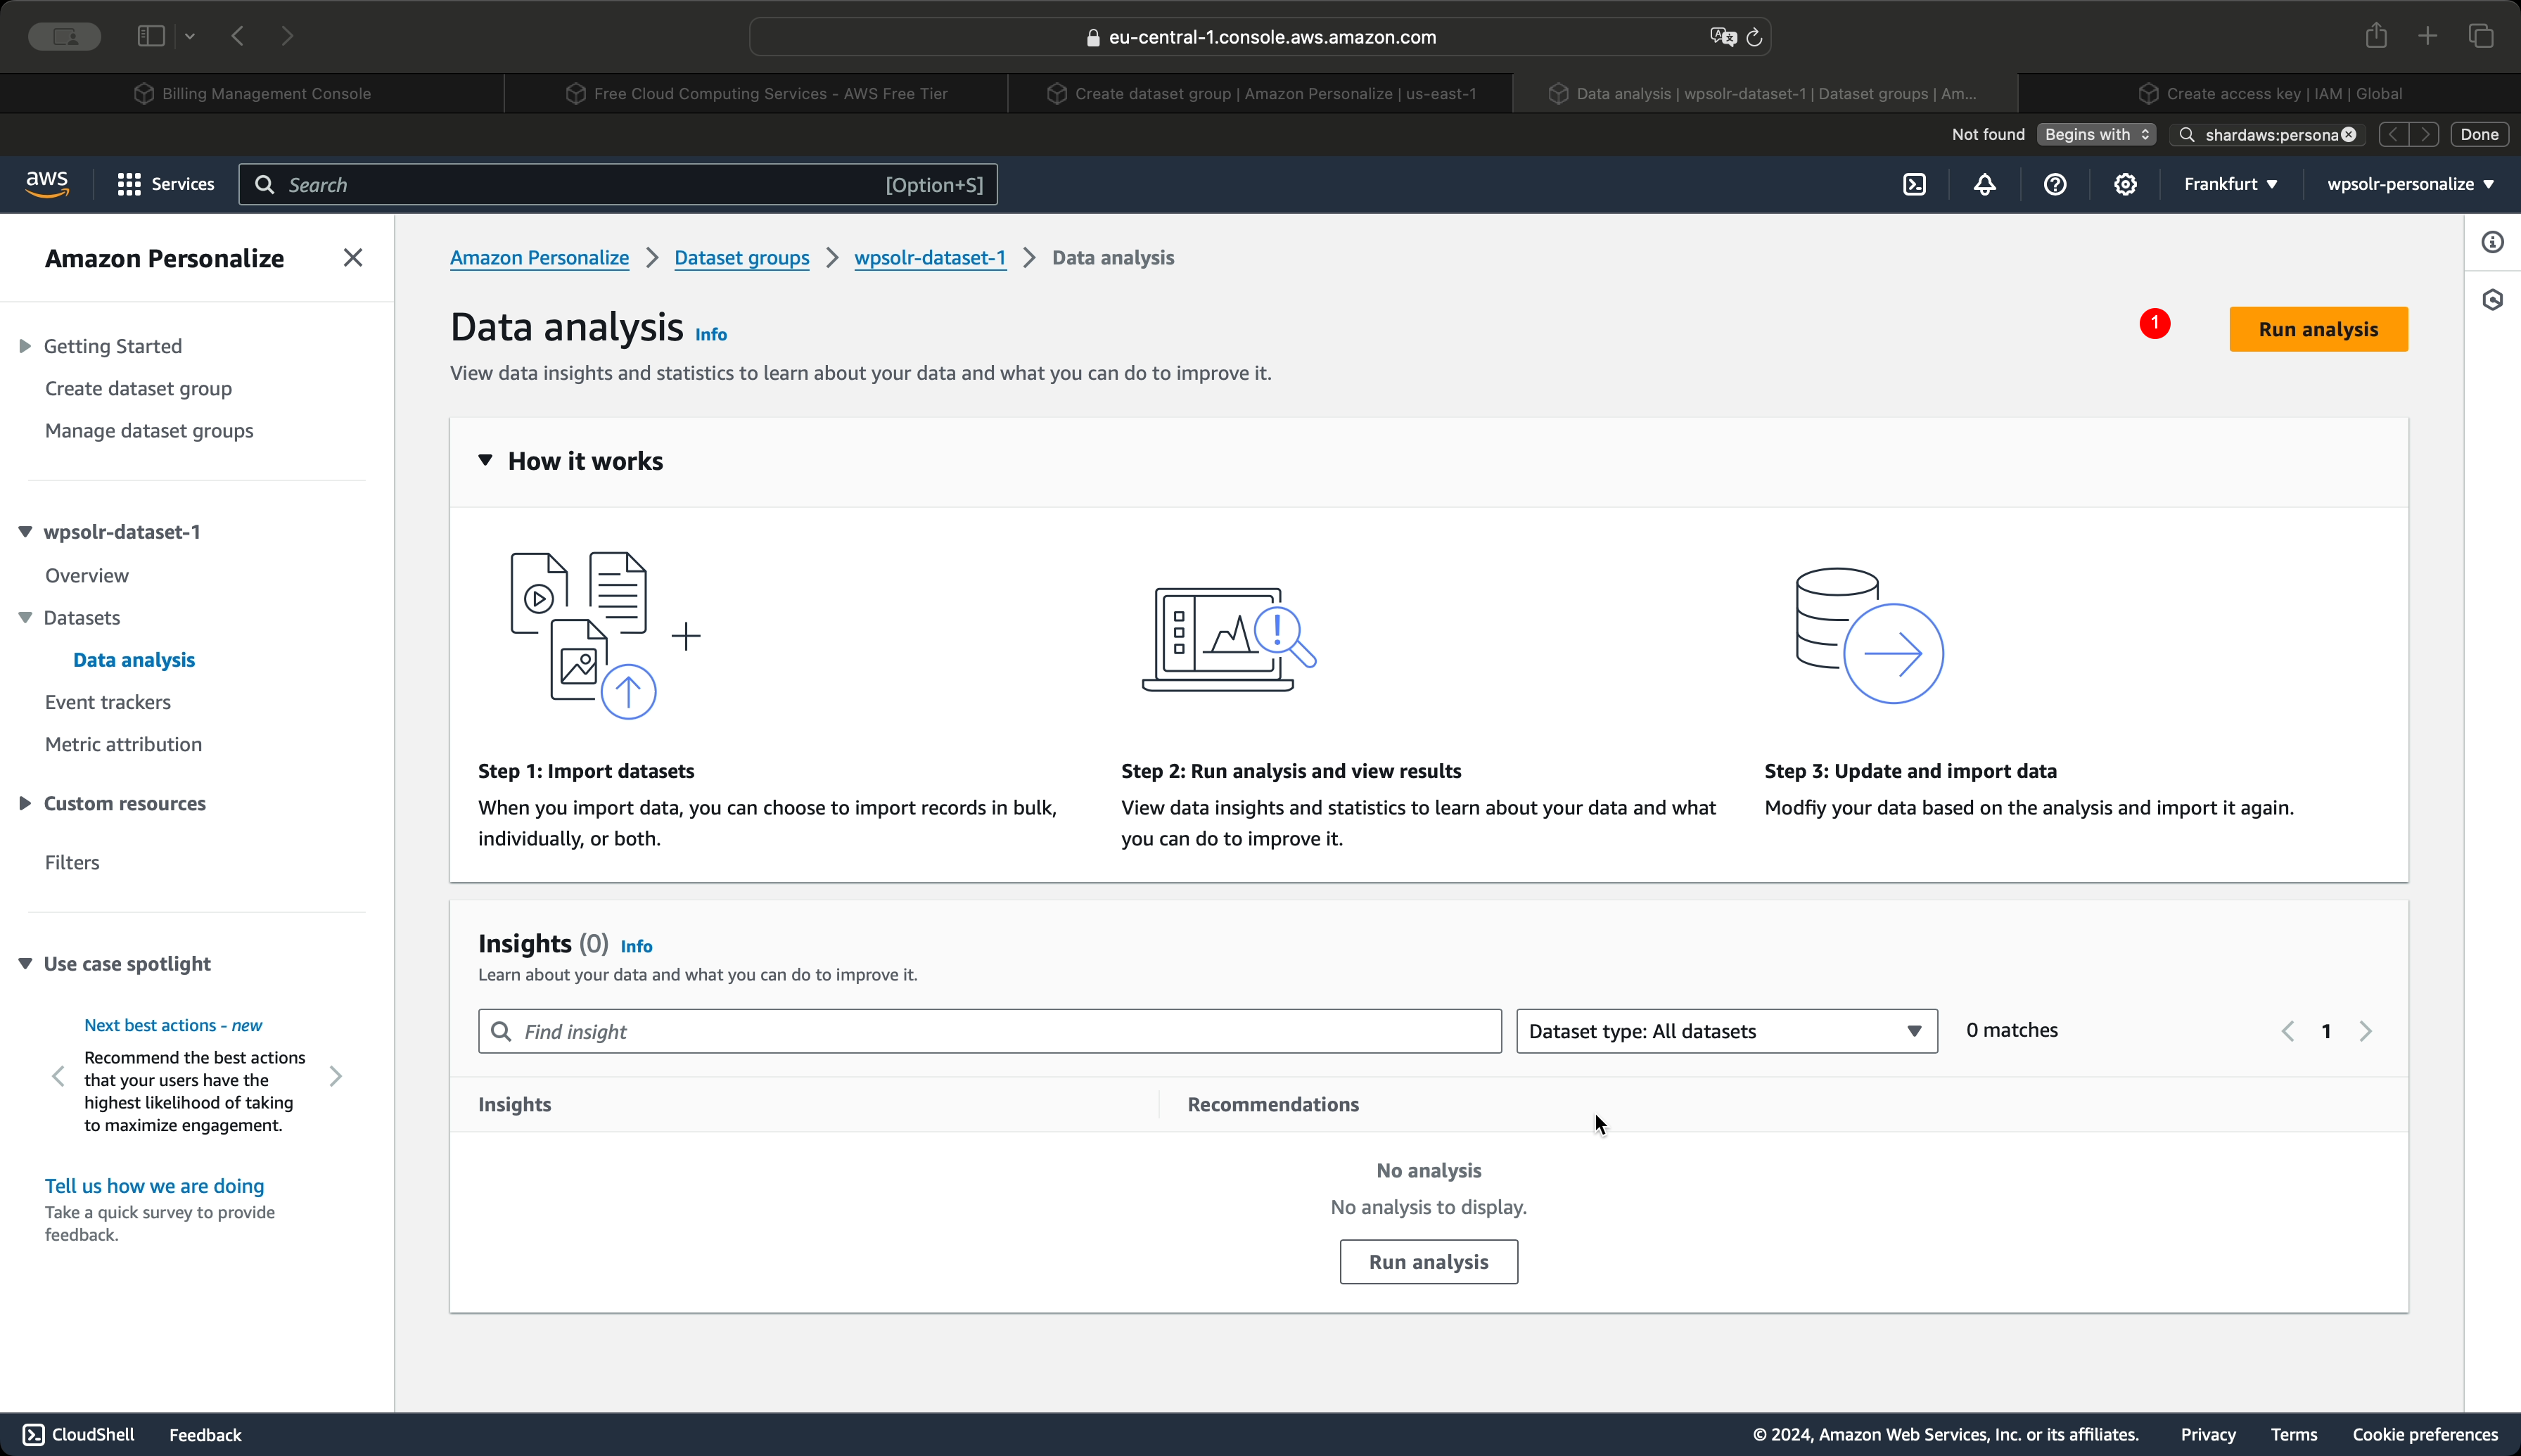Click the CloudShell icon in the footer

33,1434
